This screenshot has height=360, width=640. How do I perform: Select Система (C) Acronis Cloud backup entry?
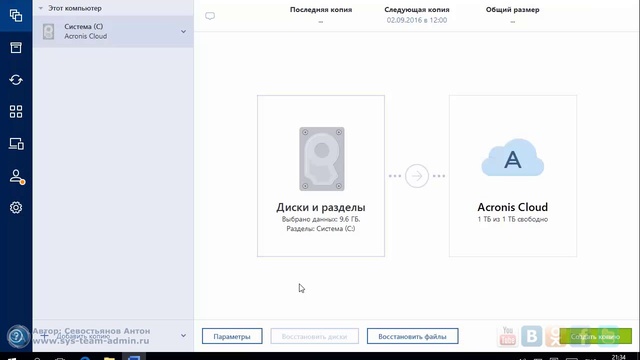pyautogui.click(x=113, y=31)
